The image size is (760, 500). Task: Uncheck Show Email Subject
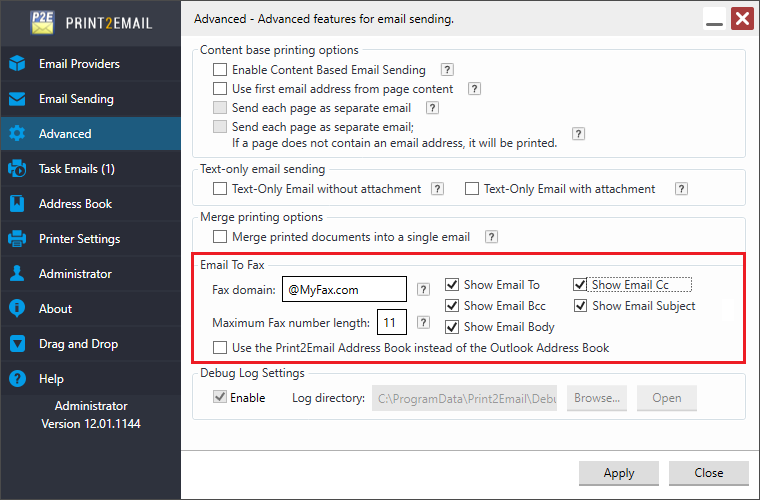point(580,306)
